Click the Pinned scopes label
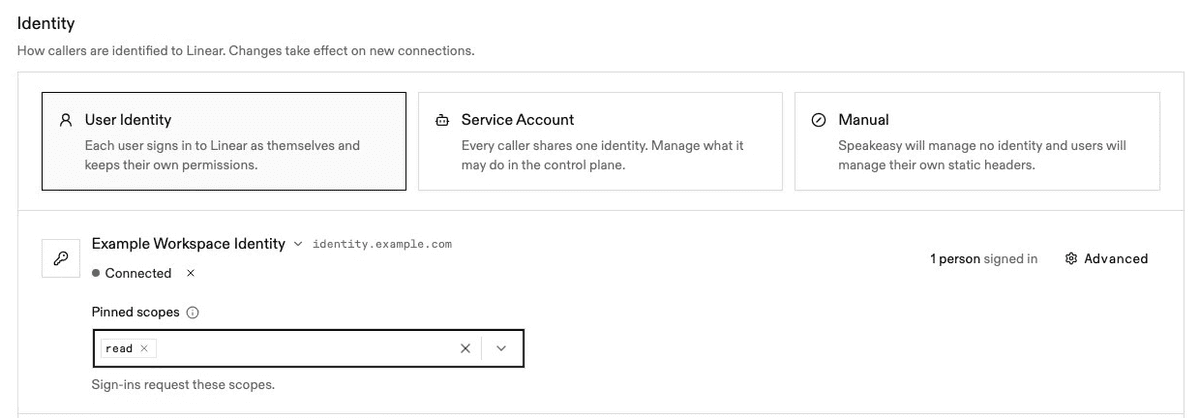 coord(136,312)
